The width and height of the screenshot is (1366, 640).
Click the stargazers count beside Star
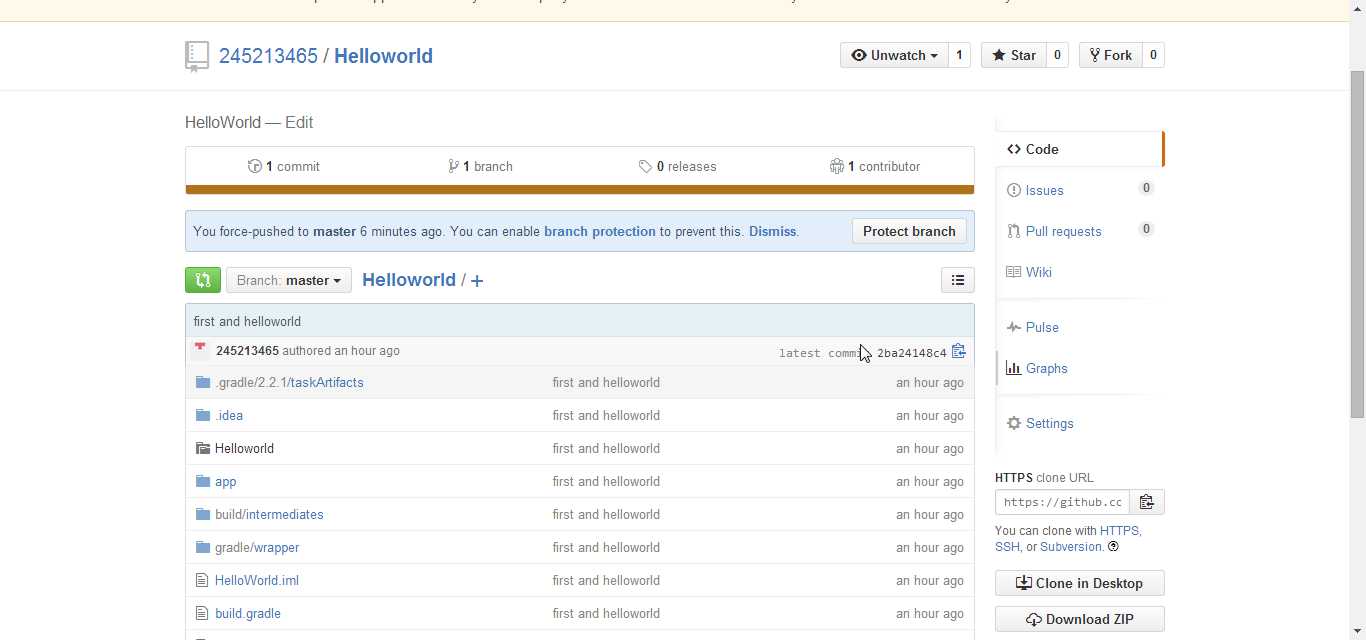pos(1057,55)
